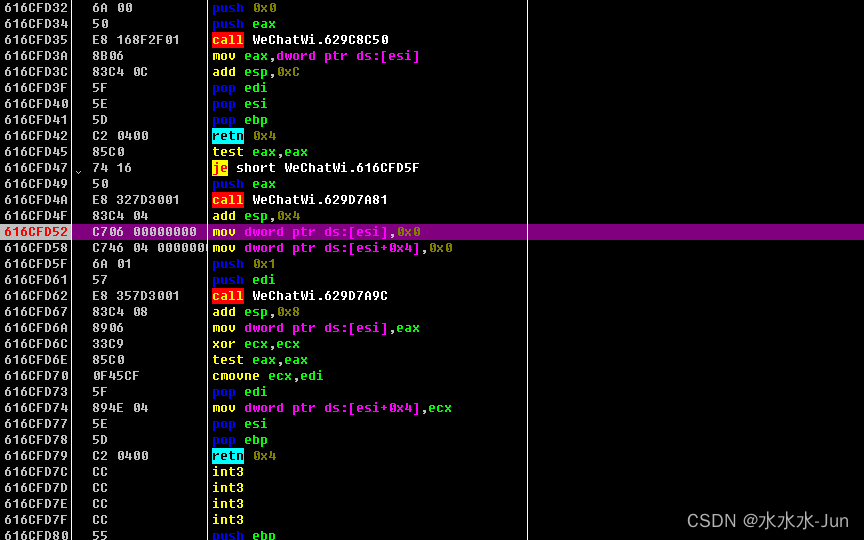Select "push eax" in the 616CFD34 row
The image size is (864, 540).
click(x=244, y=24)
